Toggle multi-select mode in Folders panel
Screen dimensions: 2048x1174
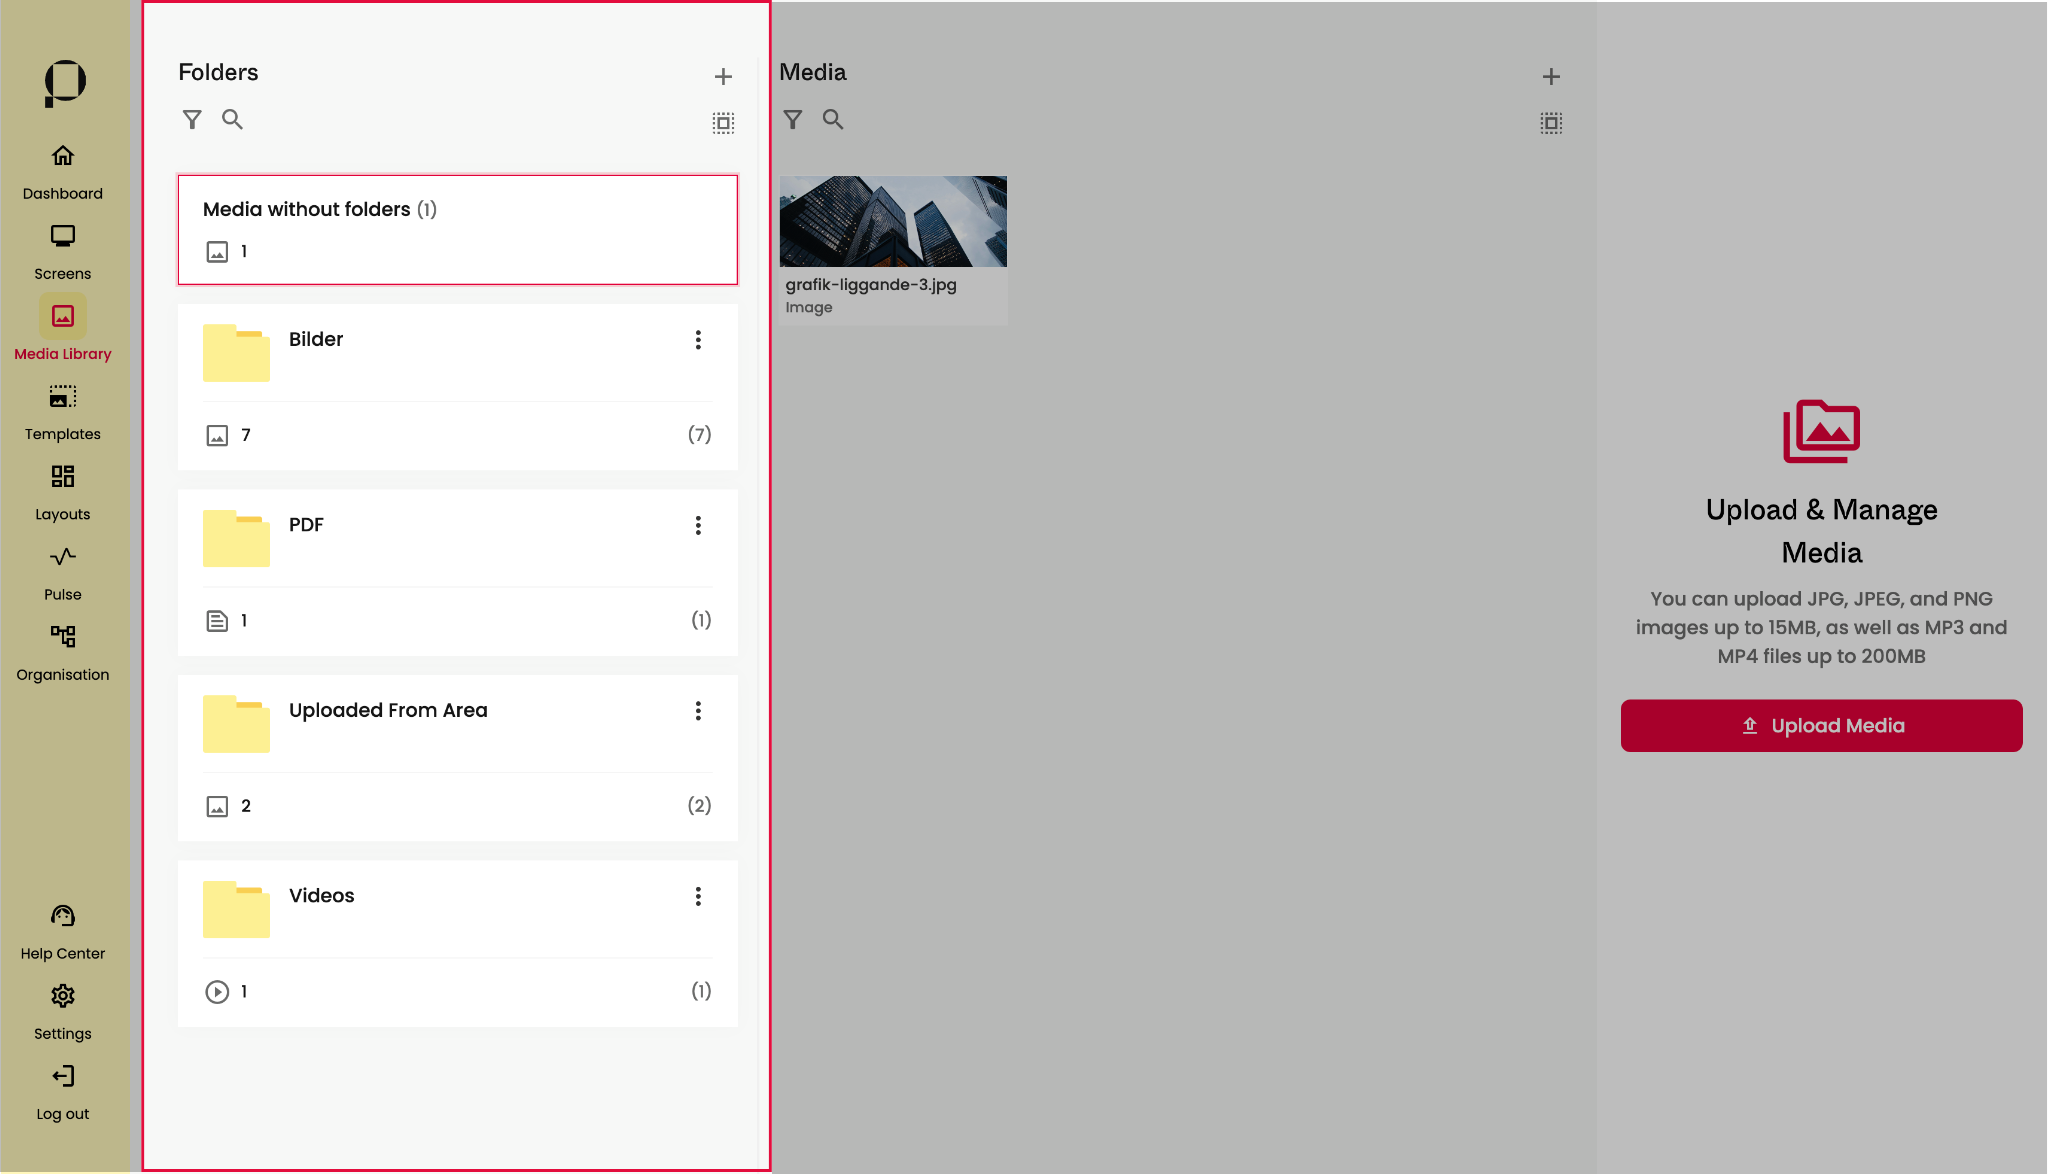tap(723, 123)
